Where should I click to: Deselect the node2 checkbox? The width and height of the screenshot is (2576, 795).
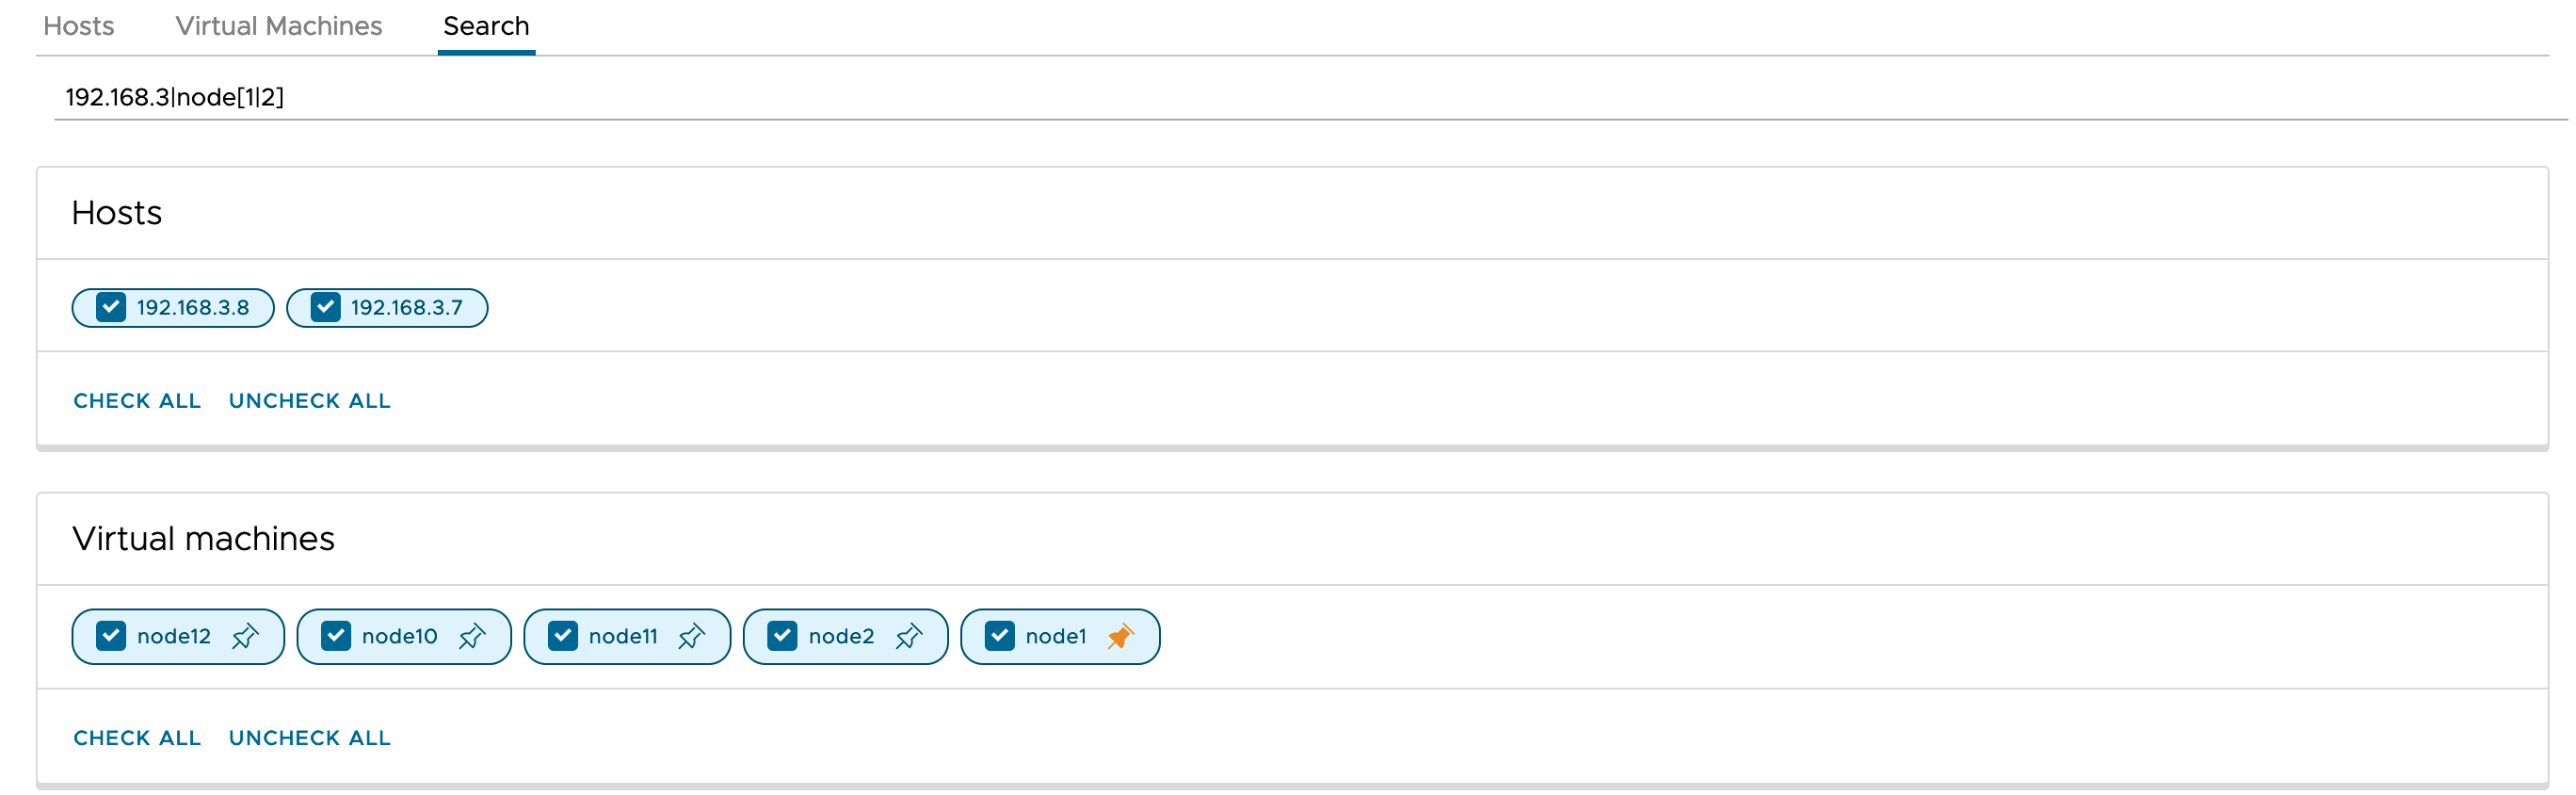782,636
